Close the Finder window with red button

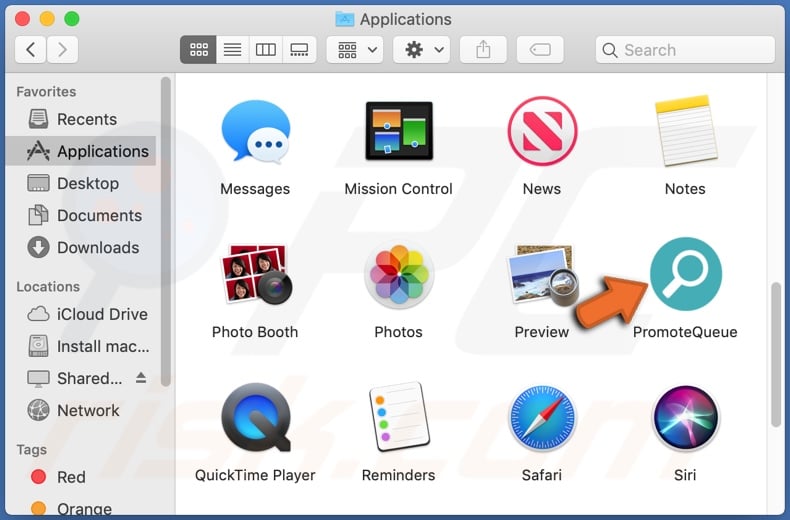(x=22, y=19)
